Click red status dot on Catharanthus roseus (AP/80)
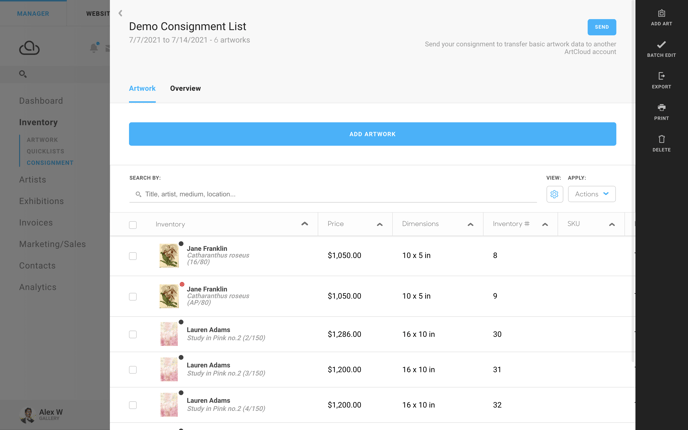Screen dimensions: 688x430 tap(182, 284)
